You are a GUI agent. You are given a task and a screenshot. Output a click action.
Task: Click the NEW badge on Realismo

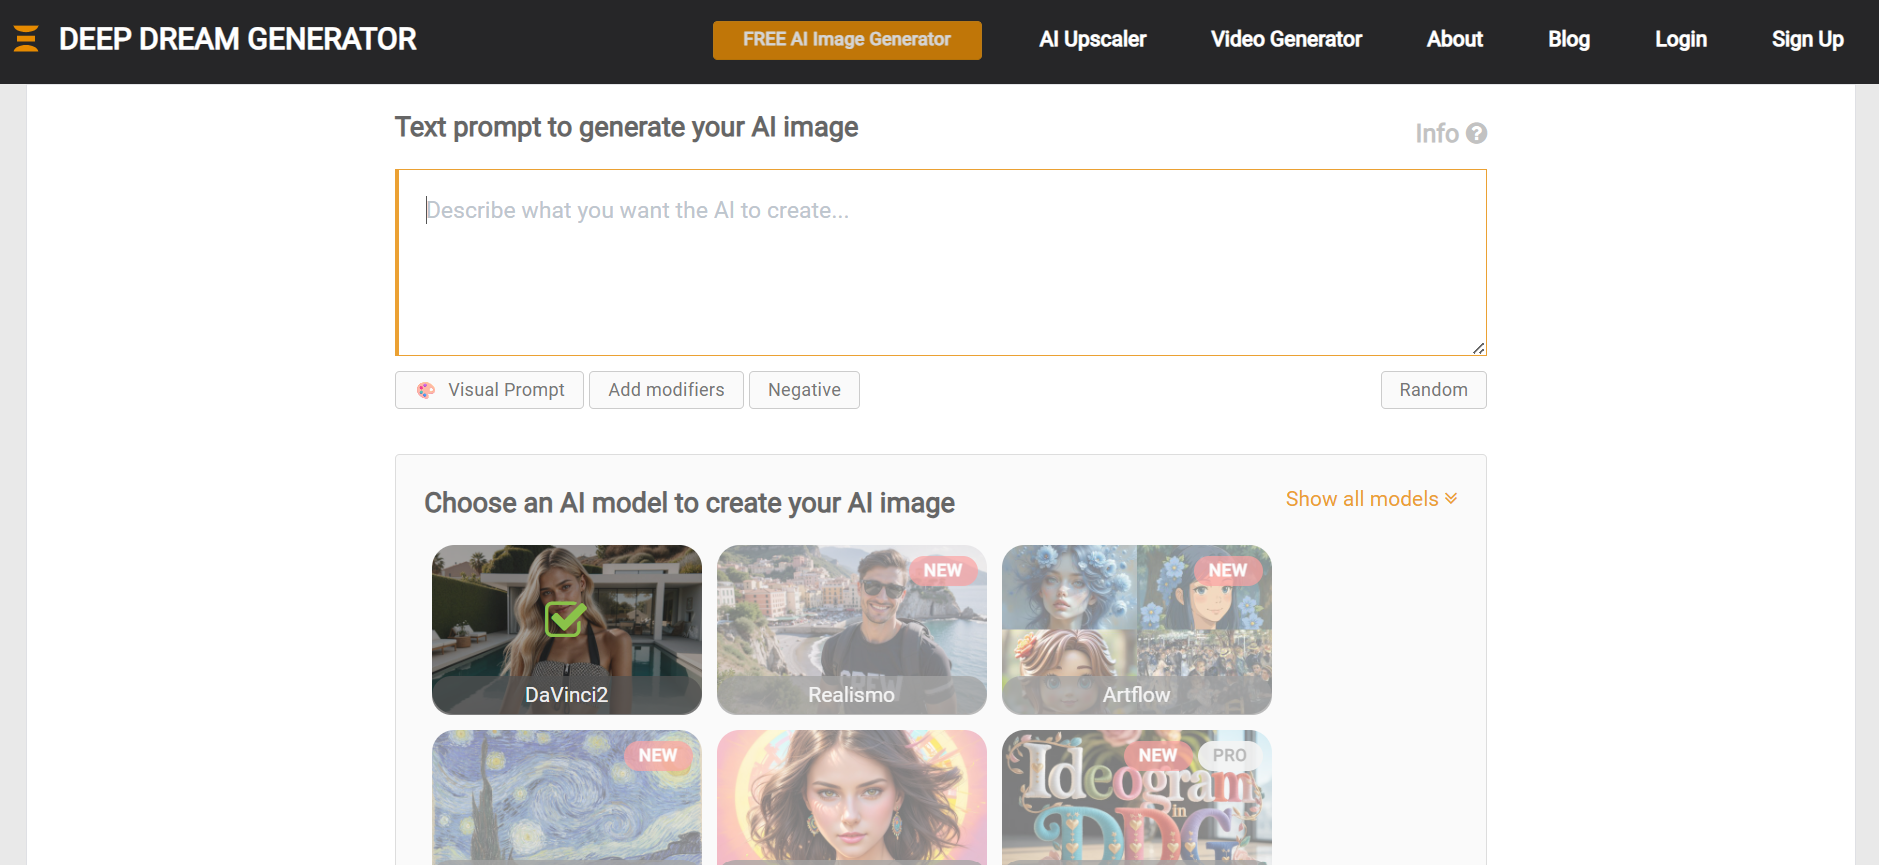pos(943,570)
